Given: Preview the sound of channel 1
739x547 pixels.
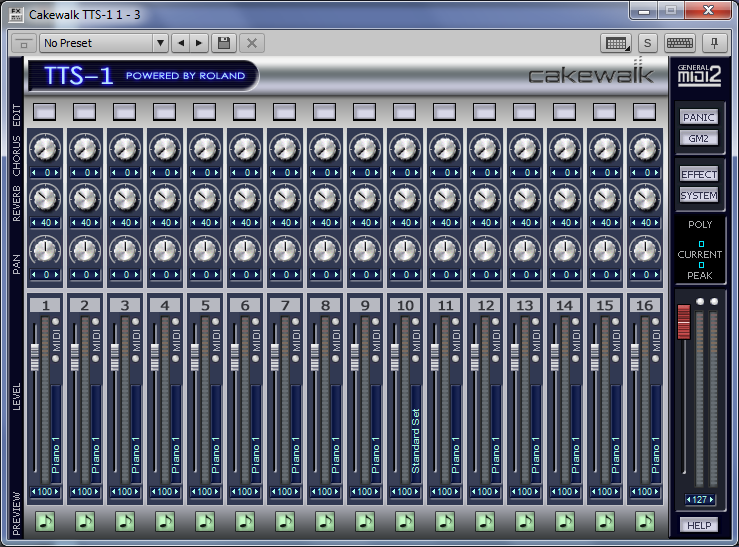Looking at the screenshot, I should pos(45,521).
